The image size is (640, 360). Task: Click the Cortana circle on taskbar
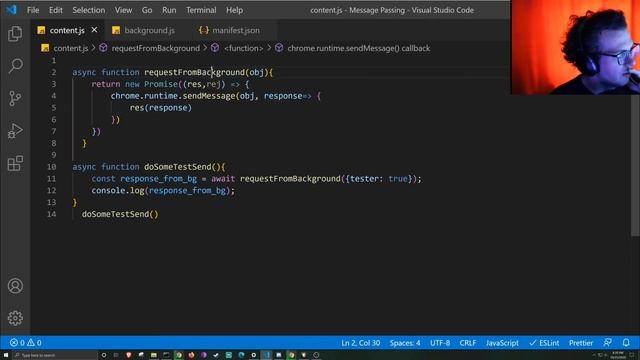[x=104, y=355]
